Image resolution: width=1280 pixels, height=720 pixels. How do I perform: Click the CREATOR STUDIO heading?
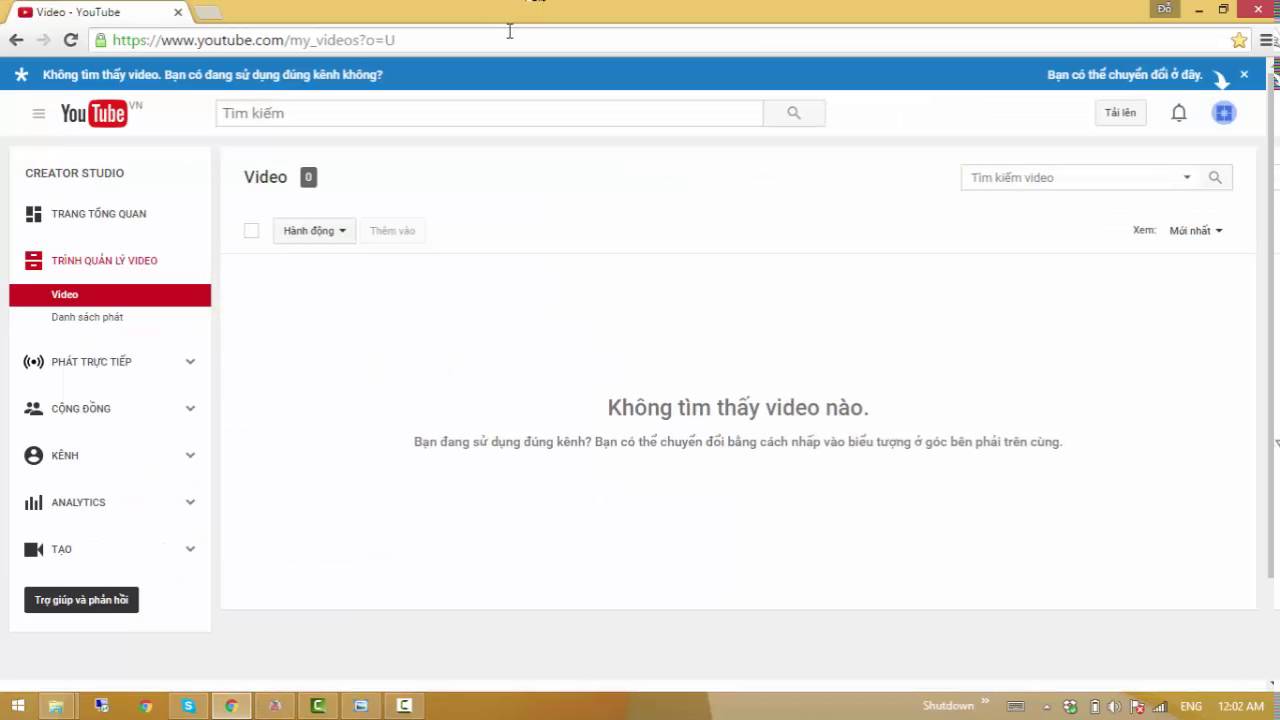[75, 173]
